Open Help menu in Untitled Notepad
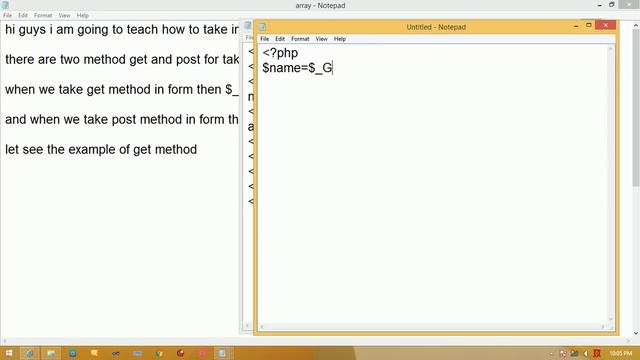This screenshot has height=360, width=640. coord(340,39)
